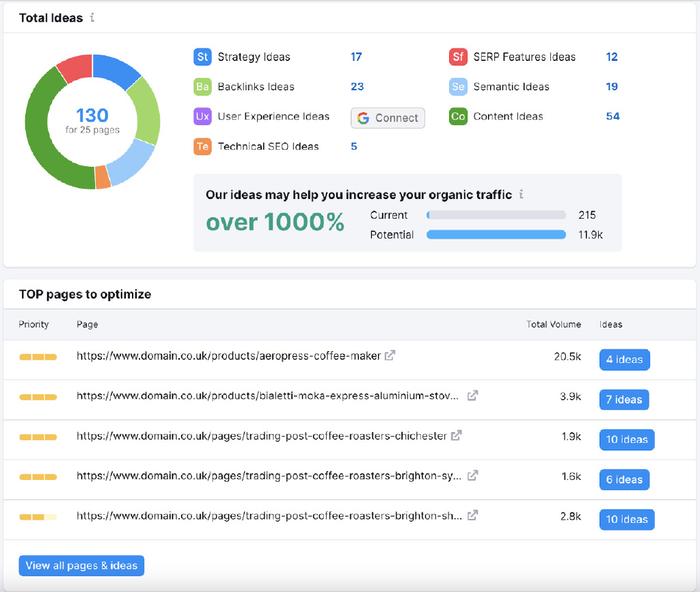This screenshot has width=700, height=592.
Task: Click the Content Ideas label
Action: tap(508, 117)
